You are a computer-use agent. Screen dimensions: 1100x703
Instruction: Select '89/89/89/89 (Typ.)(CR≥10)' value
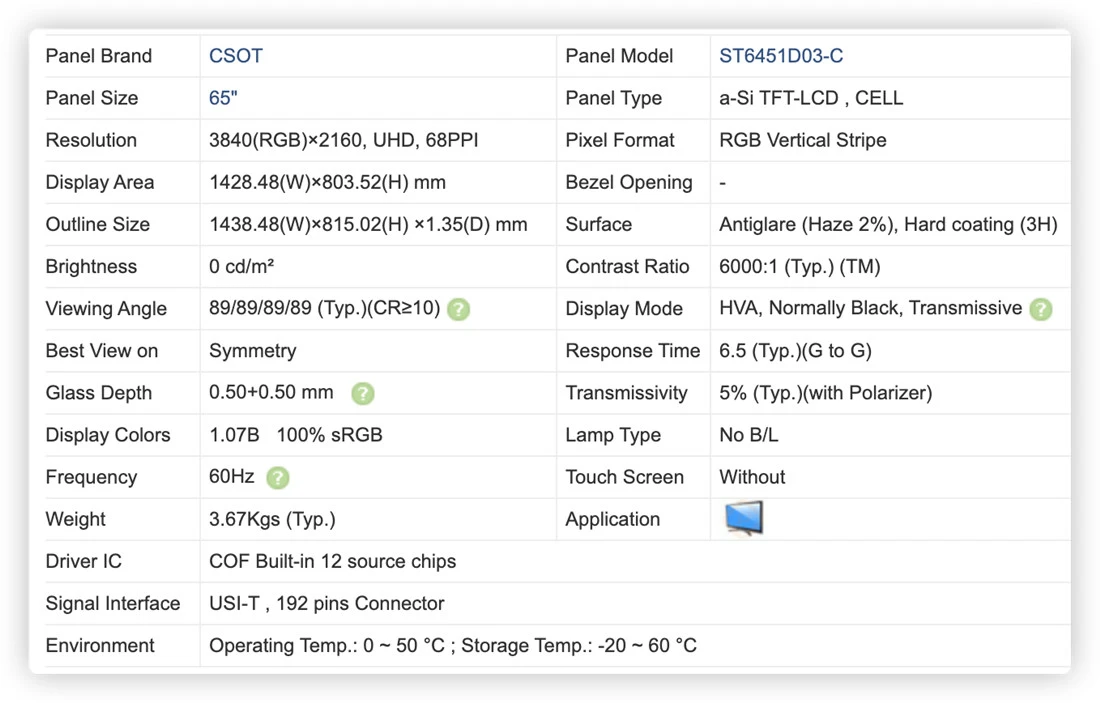[325, 309]
